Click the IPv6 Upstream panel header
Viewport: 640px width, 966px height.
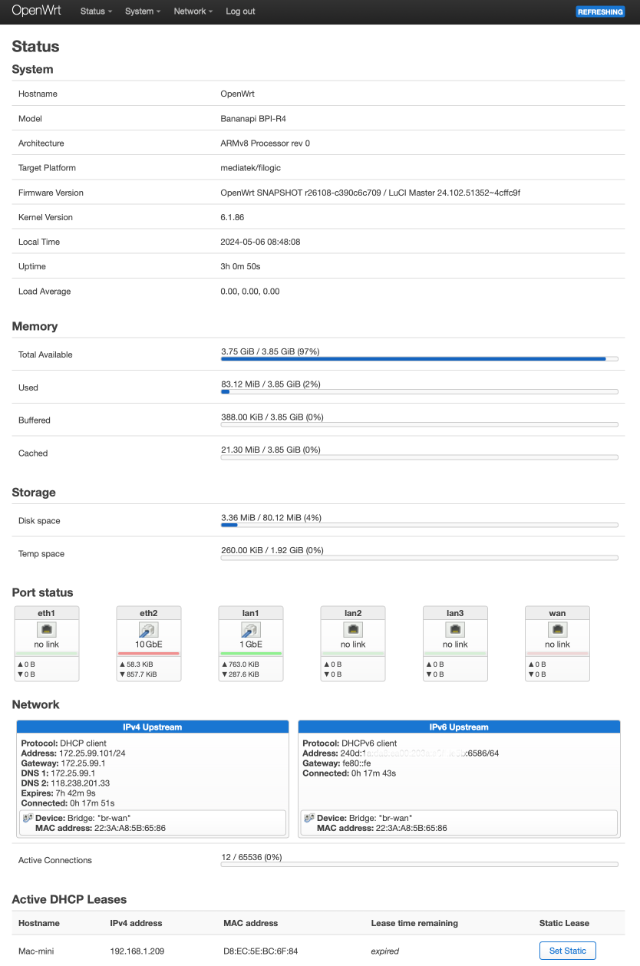[459, 727]
